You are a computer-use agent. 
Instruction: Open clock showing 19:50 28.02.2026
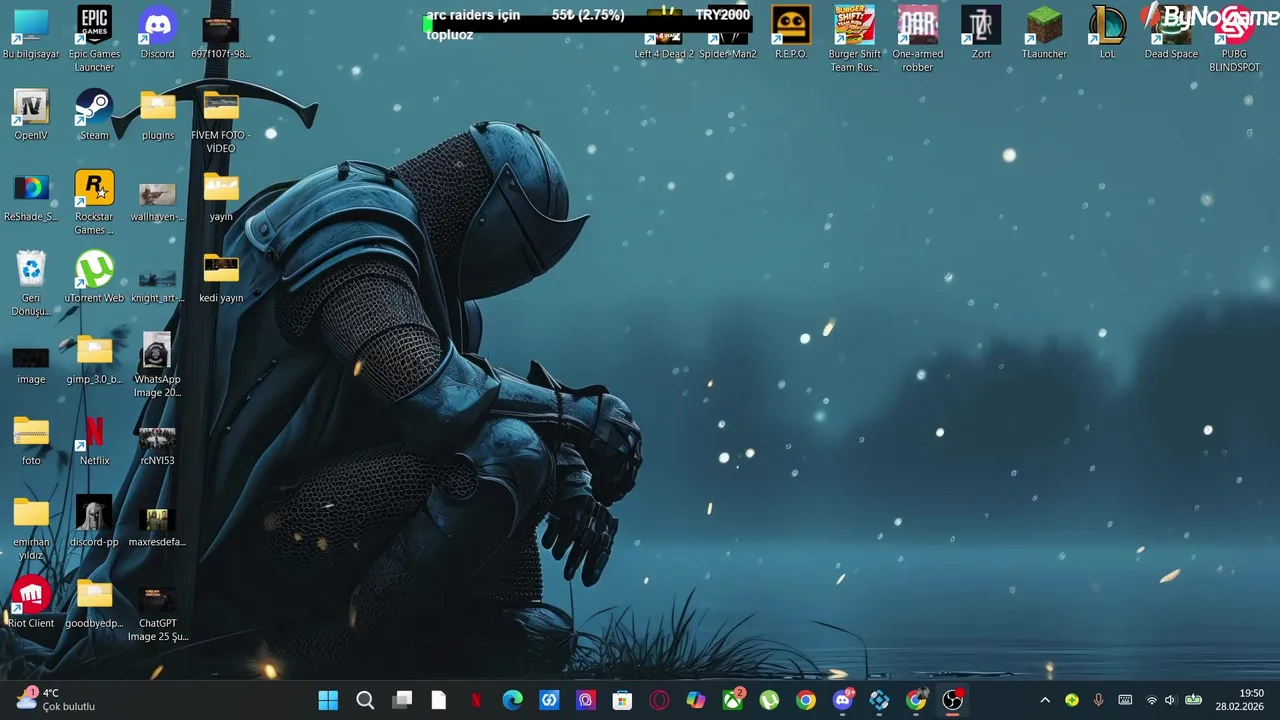pyautogui.click(x=1240, y=700)
